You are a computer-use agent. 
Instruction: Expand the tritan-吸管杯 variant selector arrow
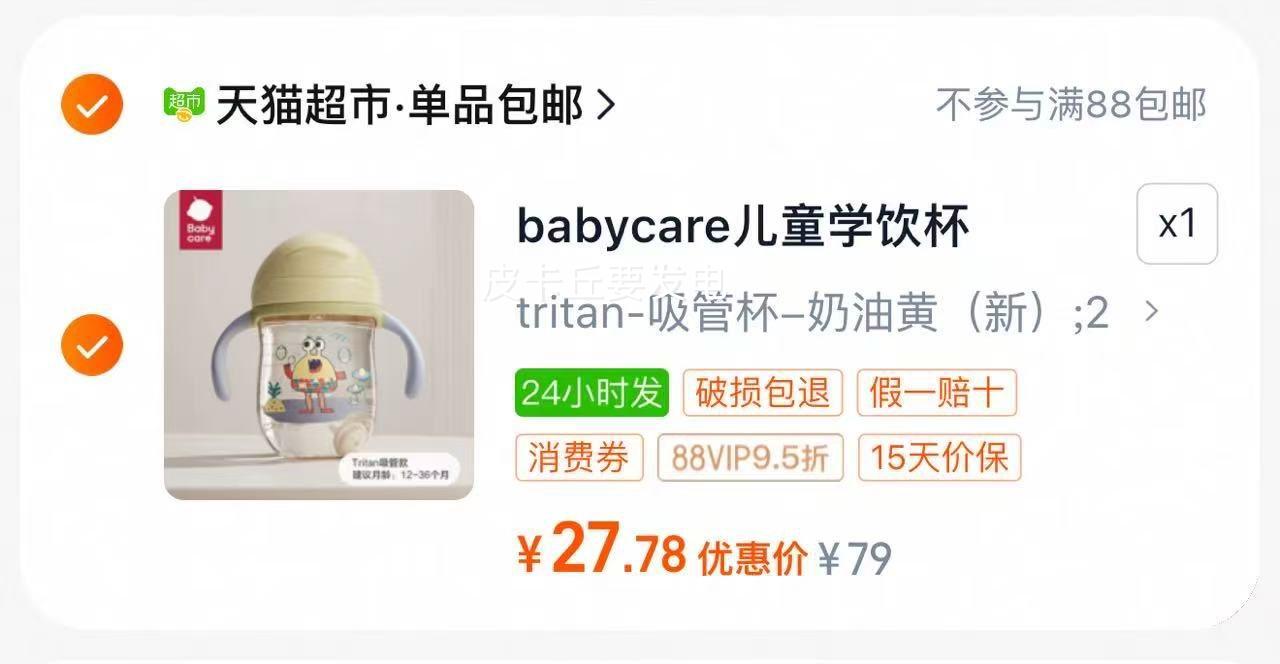pos(1151,312)
